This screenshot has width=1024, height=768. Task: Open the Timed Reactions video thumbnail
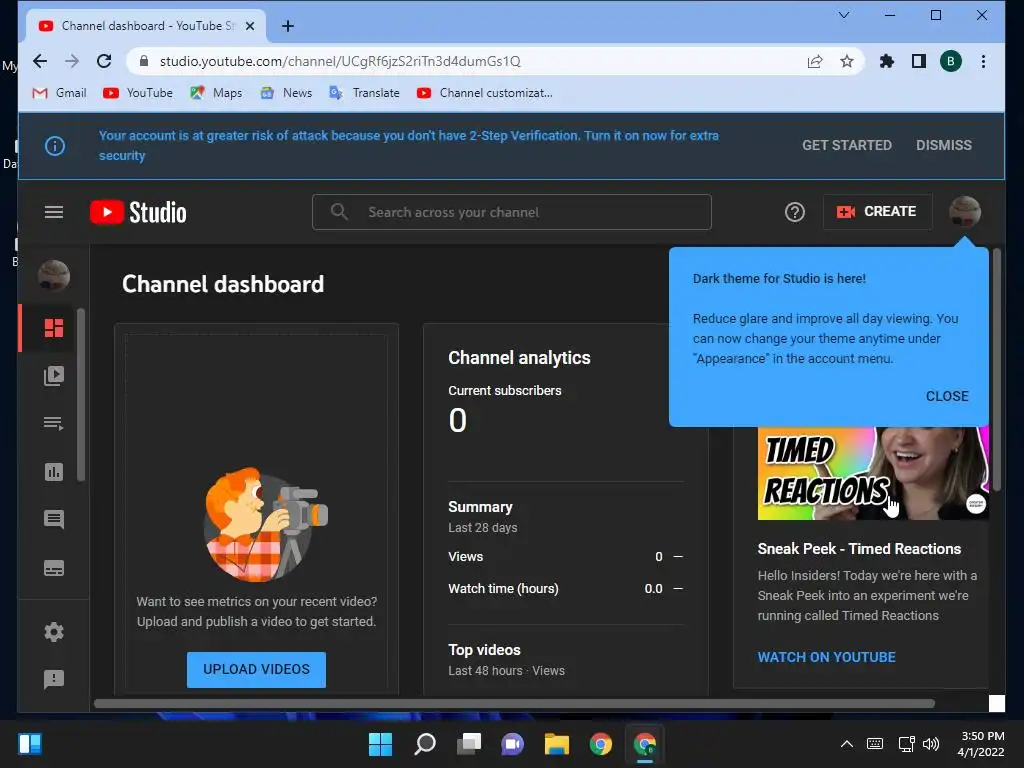pyautogui.click(x=872, y=473)
